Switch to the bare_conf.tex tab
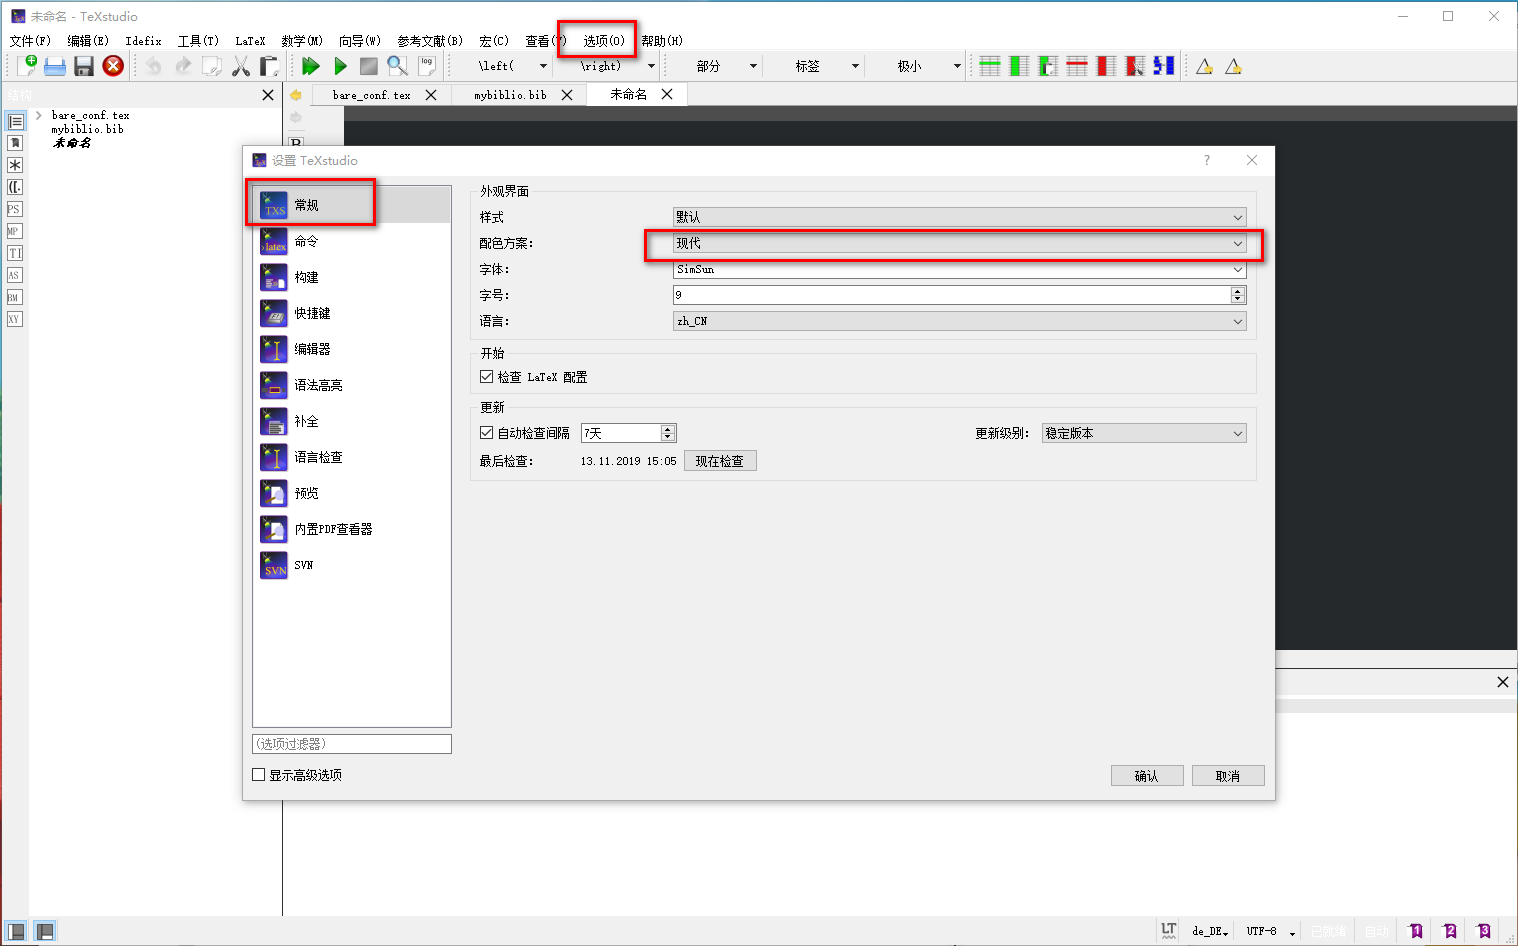The image size is (1518, 946). click(371, 95)
